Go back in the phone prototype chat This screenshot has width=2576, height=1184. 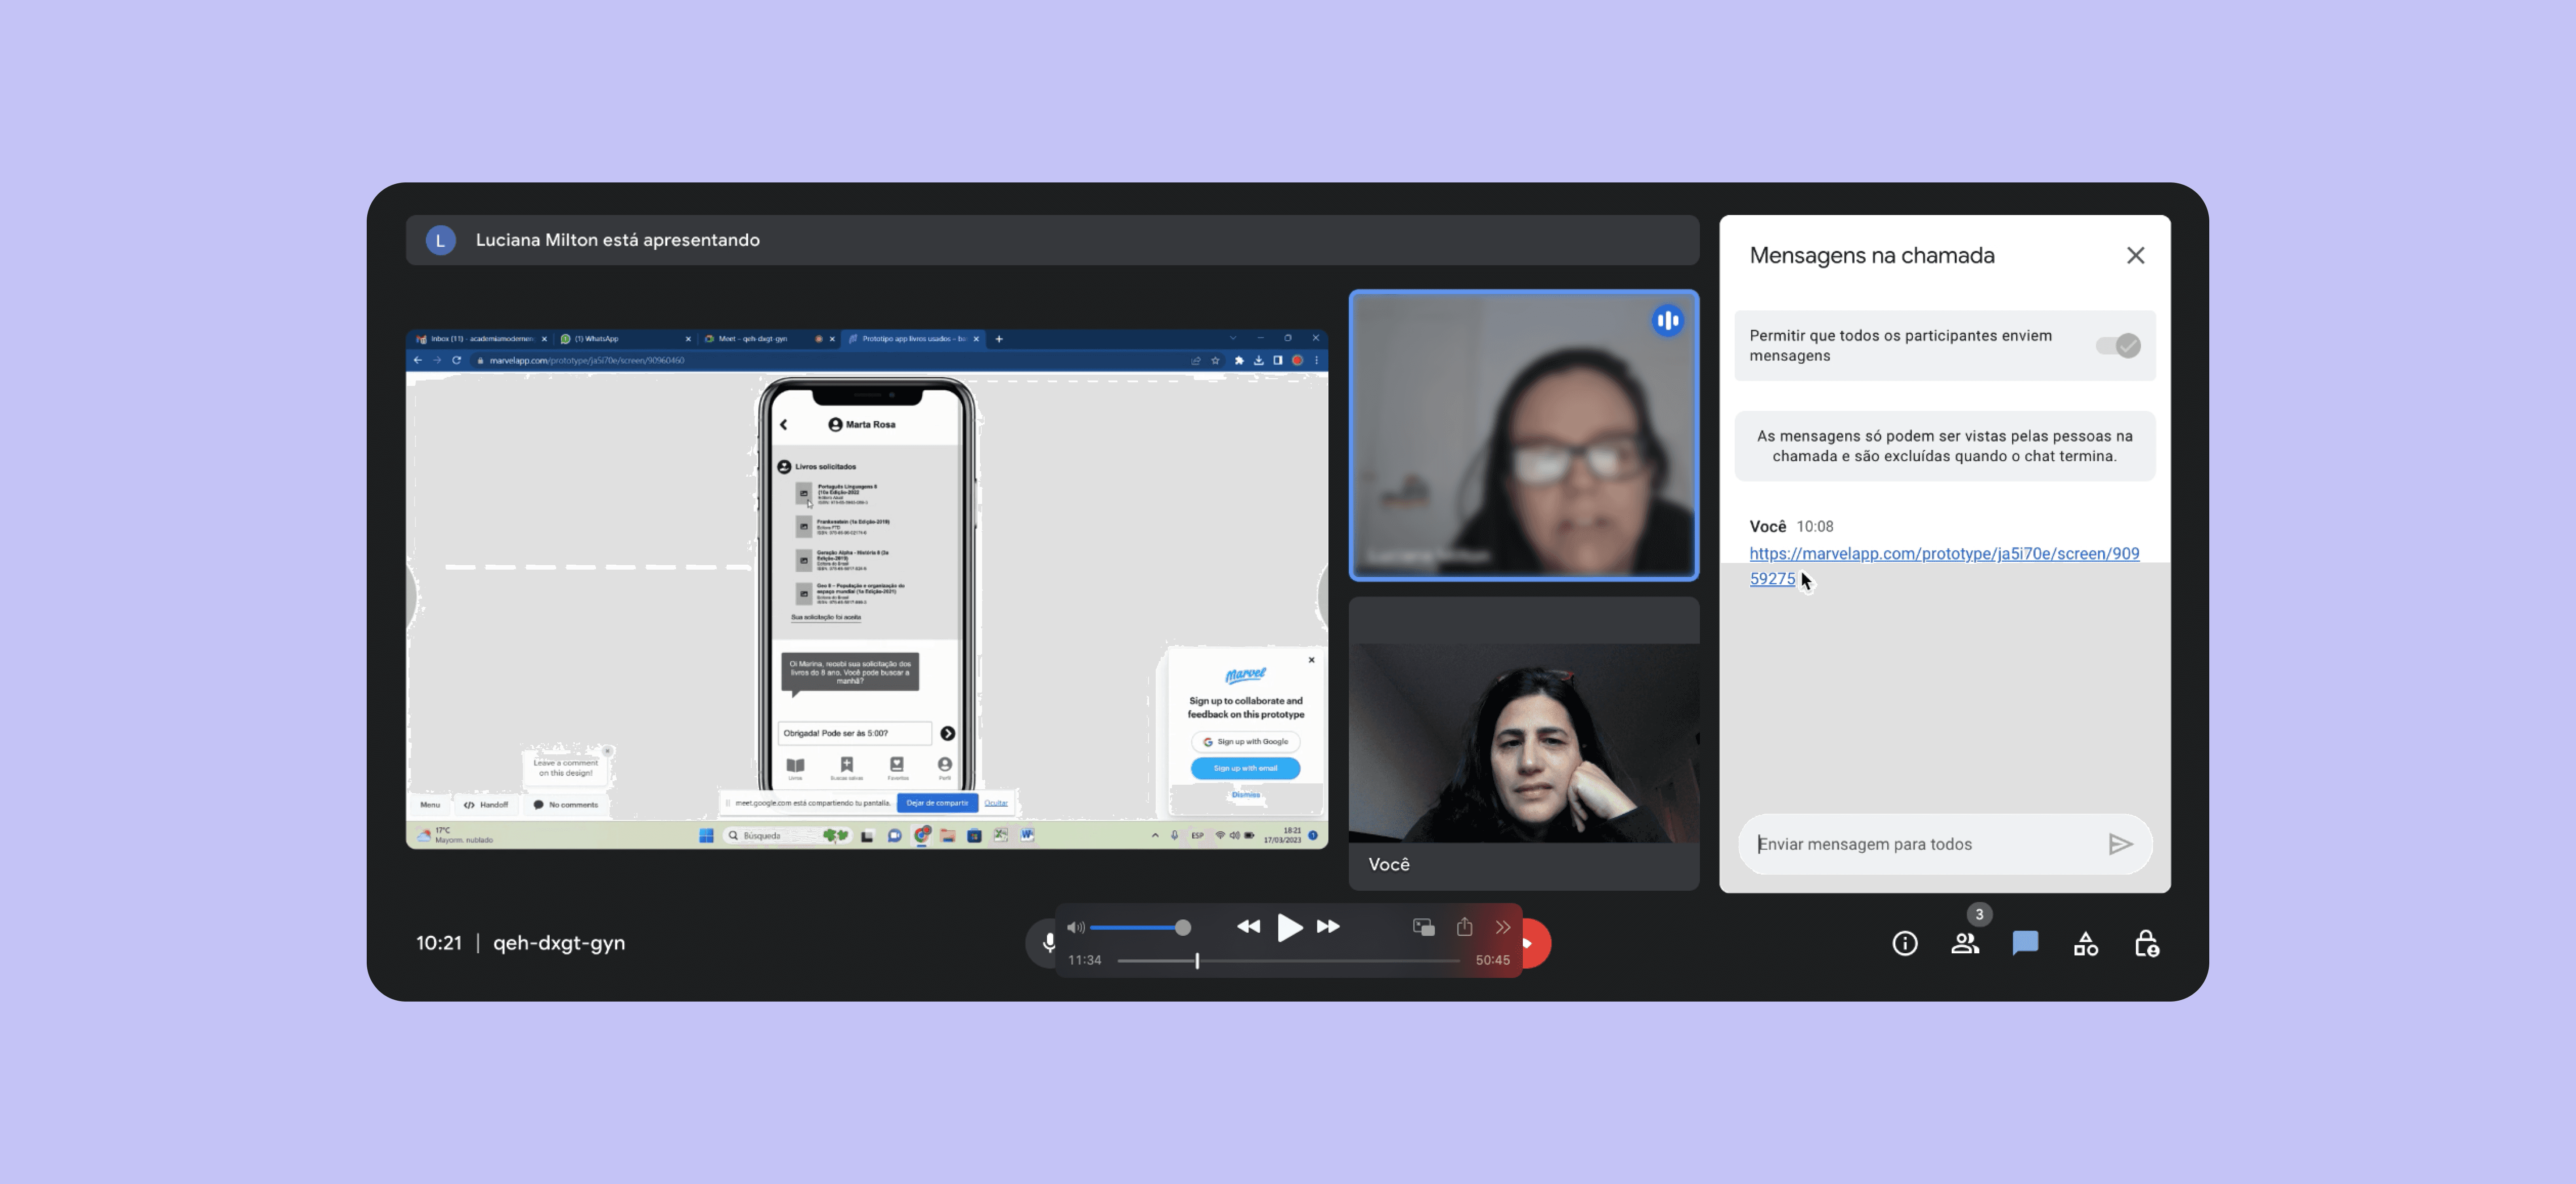[x=784, y=425]
